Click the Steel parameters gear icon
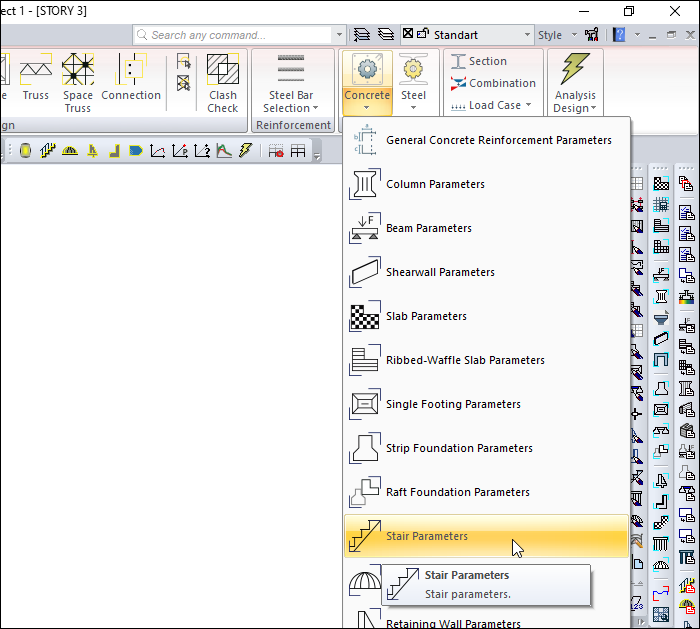 coord(413,70)
